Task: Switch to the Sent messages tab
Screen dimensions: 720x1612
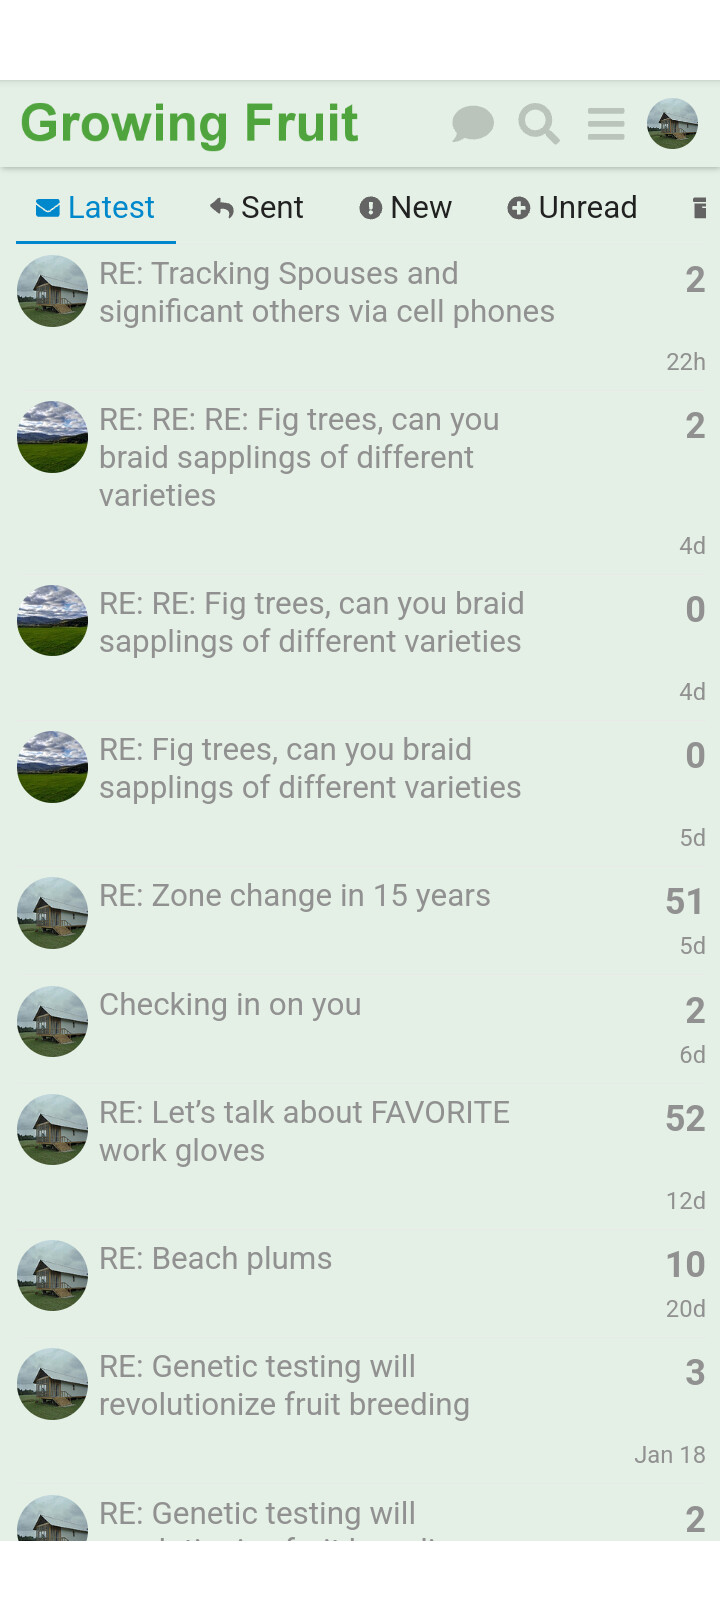Action: pyautogui.click(x=257, y=208)
